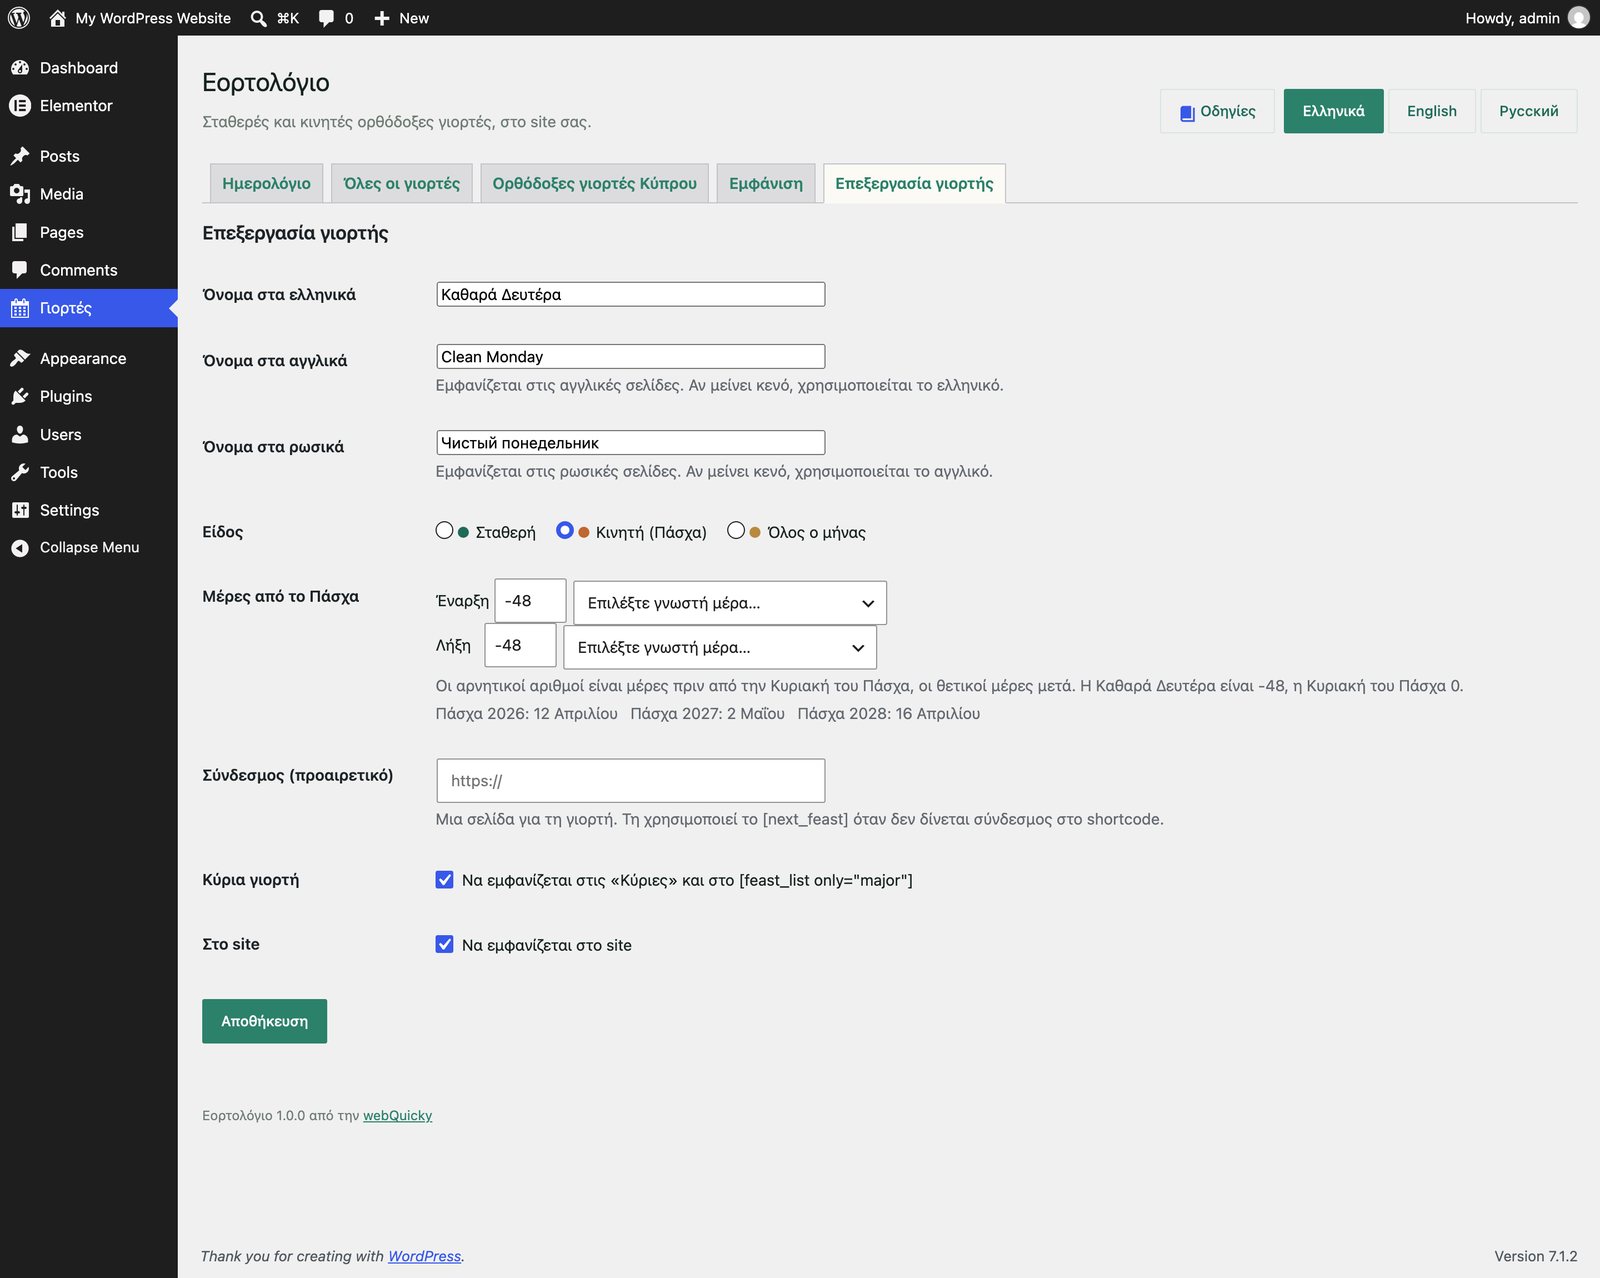The image size is (1600, 1278).
Task: Open the Λήξη known-day dropdown
Action: (x=720, y=647)
